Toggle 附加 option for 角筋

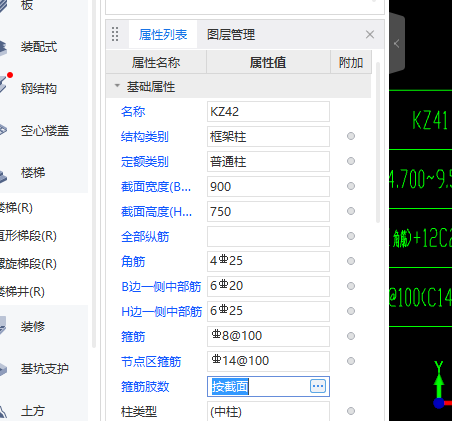[351, 261]
